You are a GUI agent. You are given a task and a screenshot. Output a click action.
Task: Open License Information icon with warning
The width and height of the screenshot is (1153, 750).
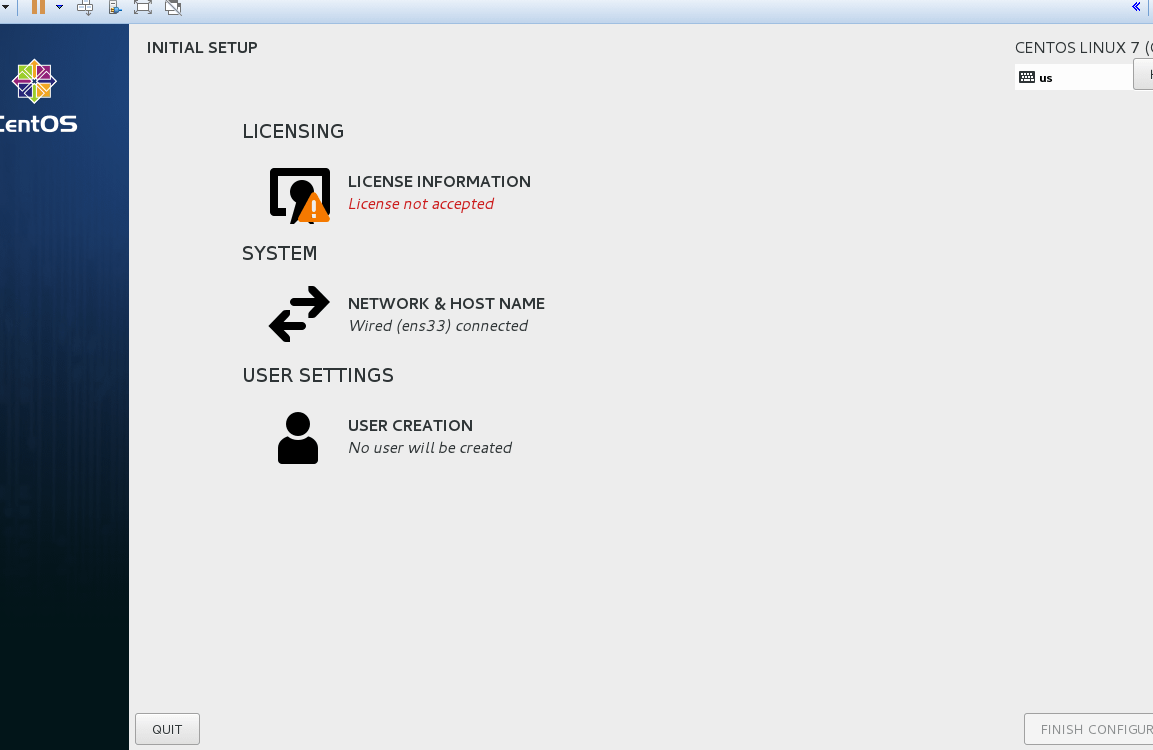tap(300, 195)
